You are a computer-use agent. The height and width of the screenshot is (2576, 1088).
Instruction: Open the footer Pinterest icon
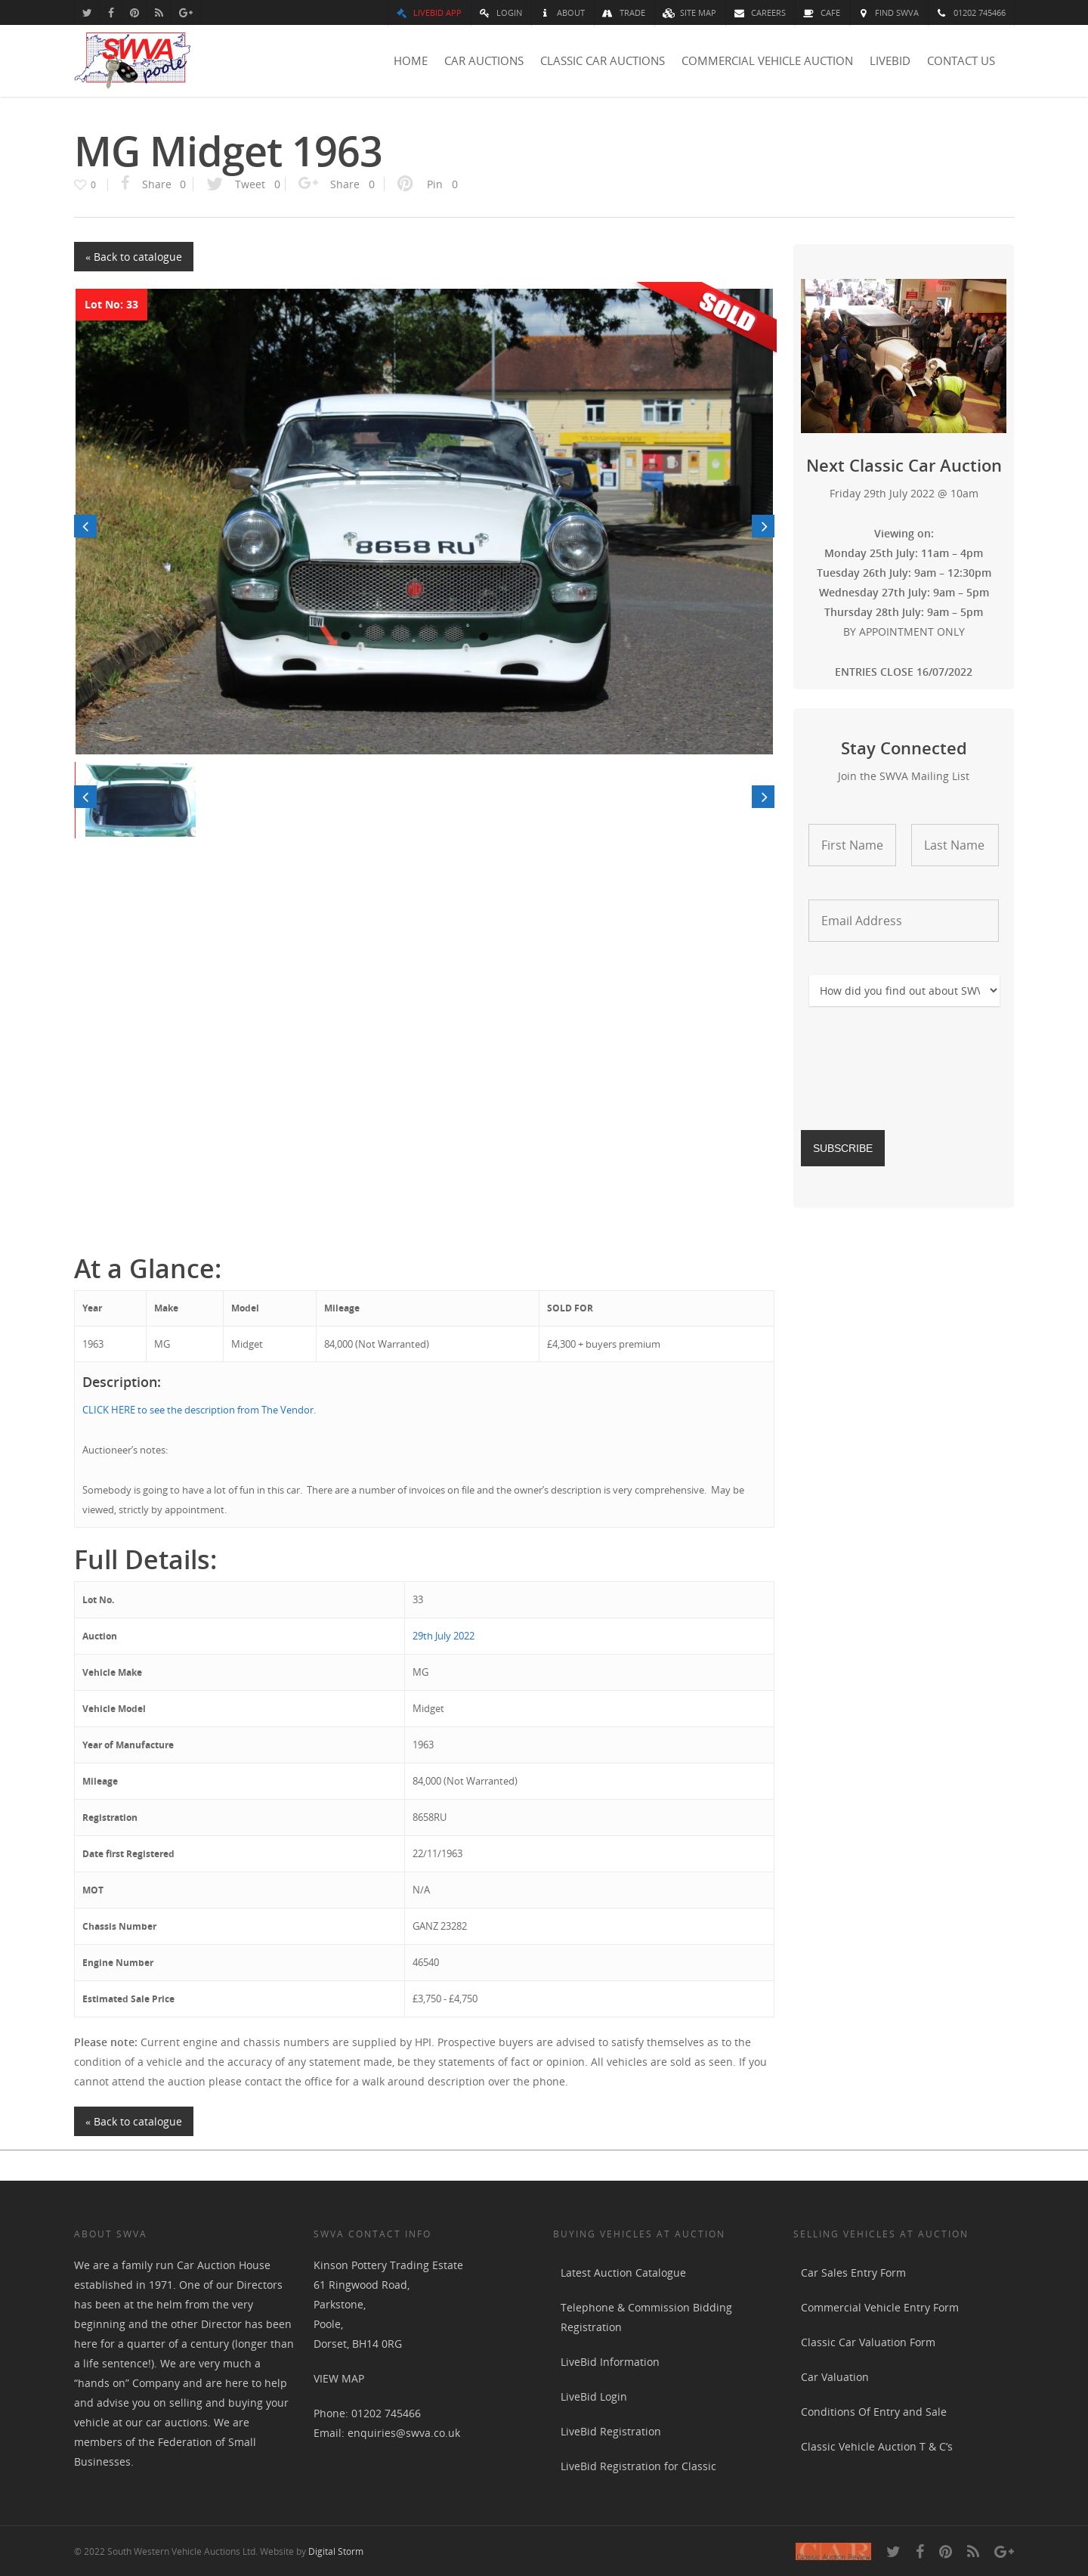tap(946, 2552)
